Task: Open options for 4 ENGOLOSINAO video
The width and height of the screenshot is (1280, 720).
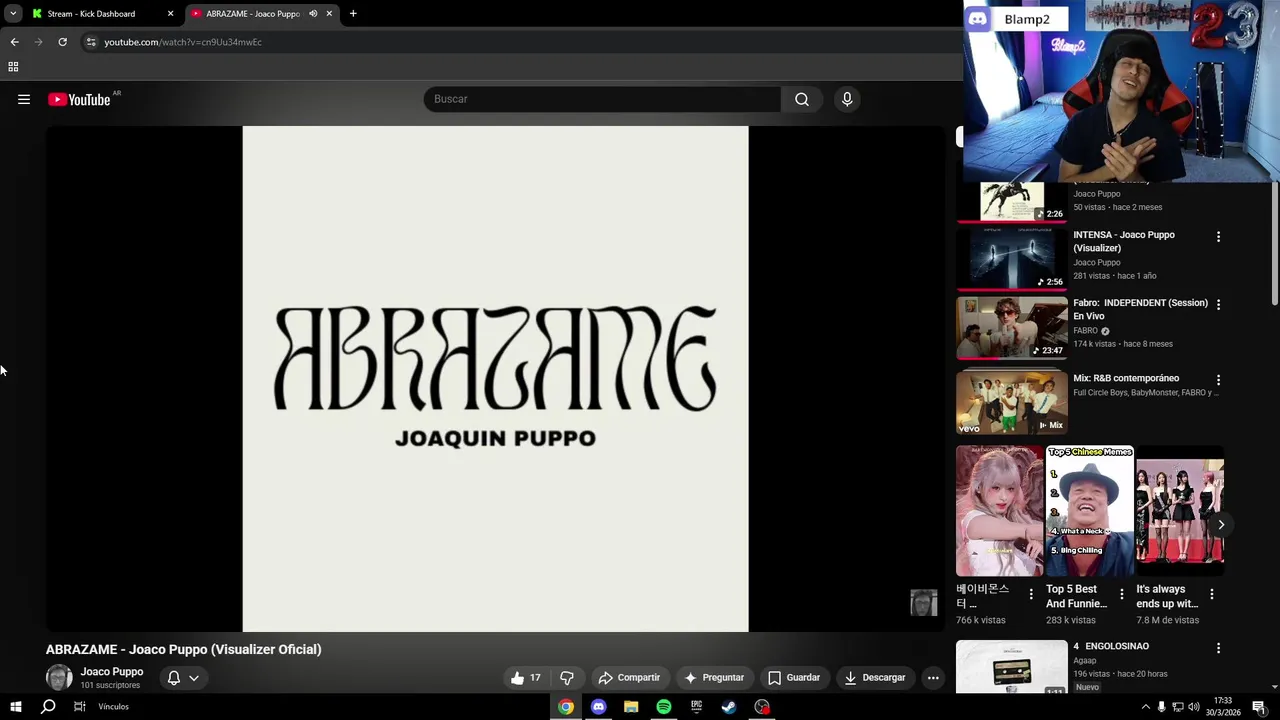Action: pos(1218,648)
